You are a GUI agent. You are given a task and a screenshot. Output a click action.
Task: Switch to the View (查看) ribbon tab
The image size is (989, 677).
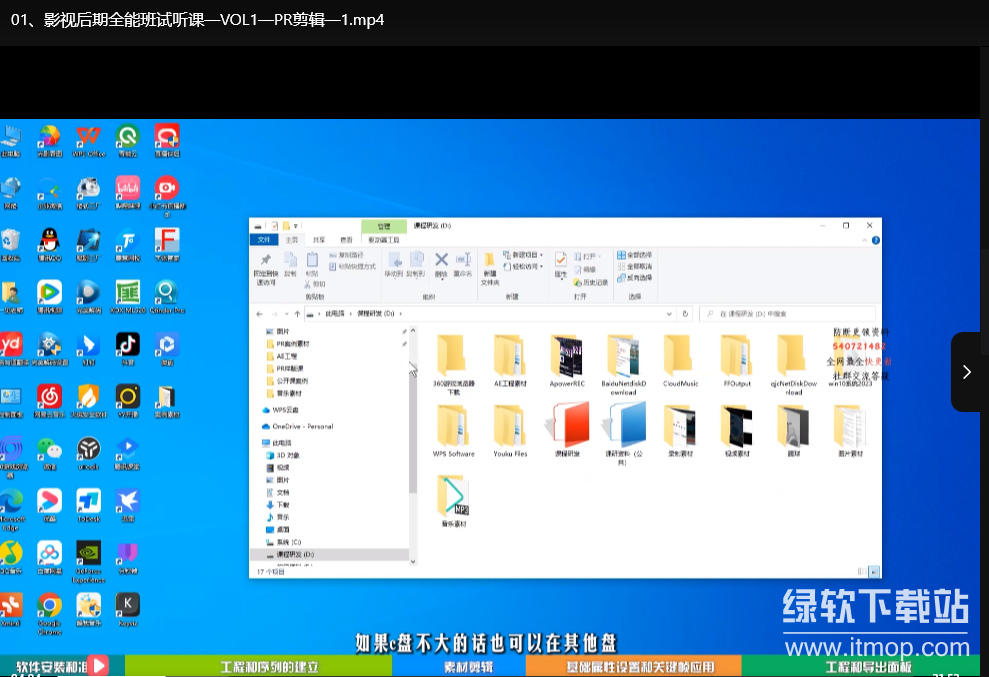[346, 240]
